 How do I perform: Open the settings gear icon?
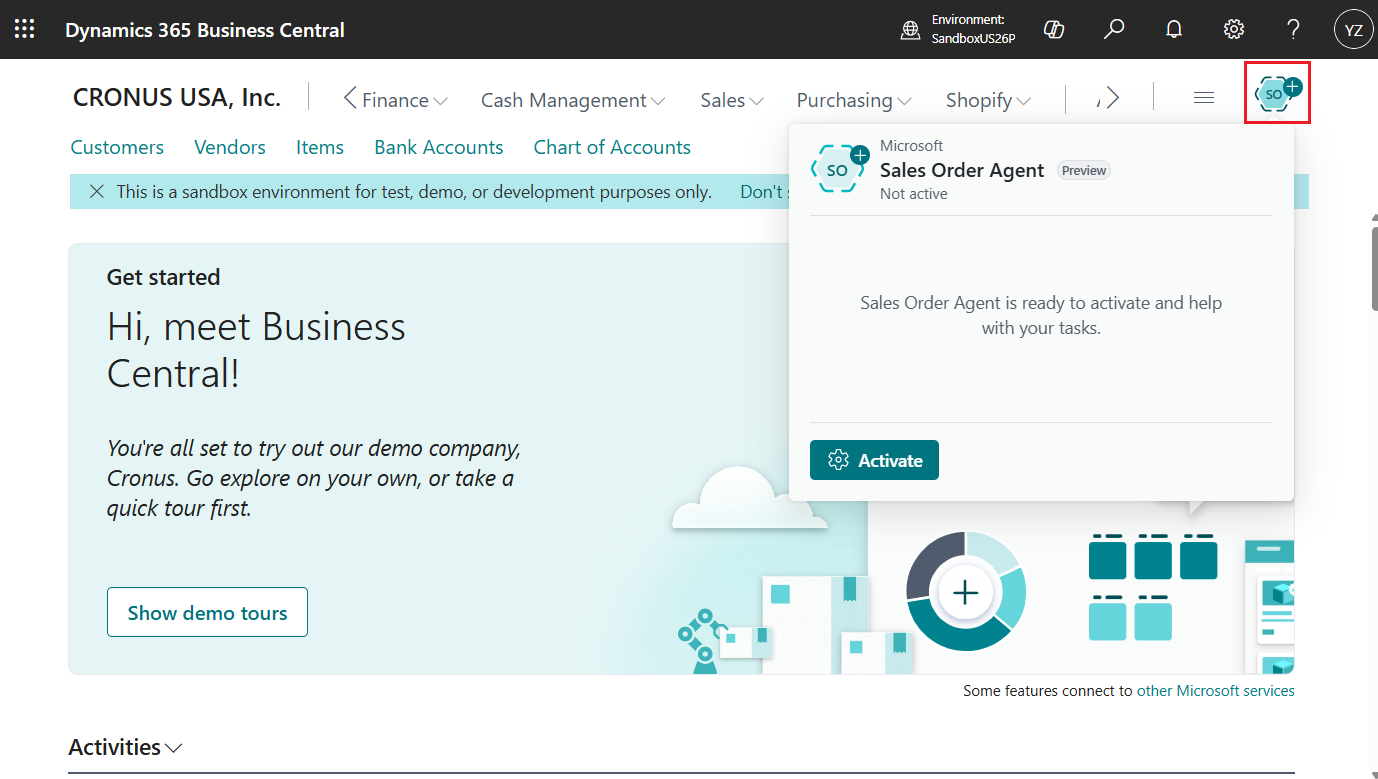(x=1234, y=29)
